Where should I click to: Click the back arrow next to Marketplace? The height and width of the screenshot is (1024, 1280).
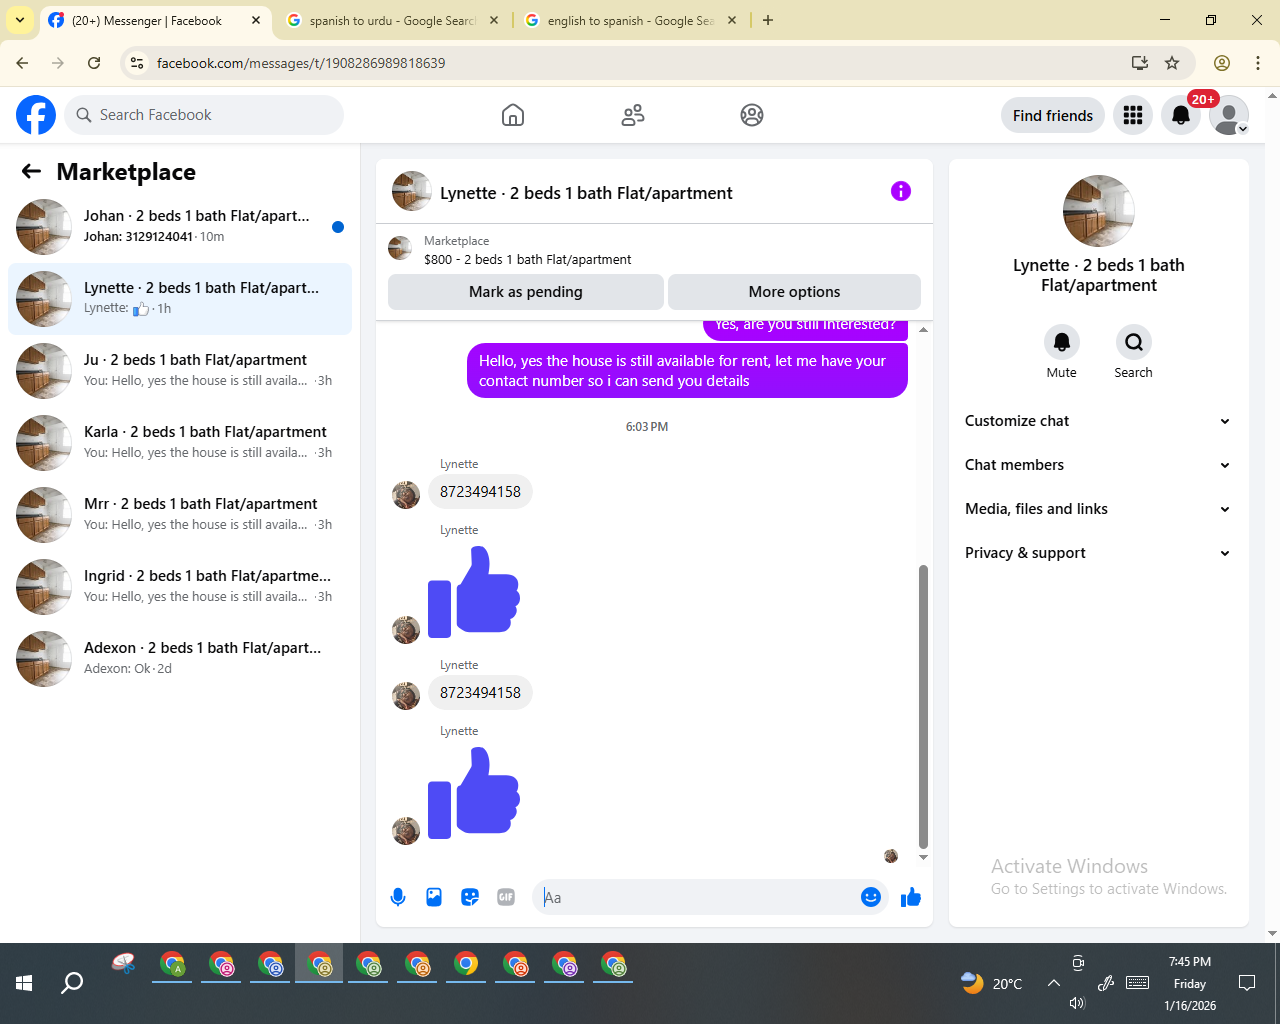(31, 171)
